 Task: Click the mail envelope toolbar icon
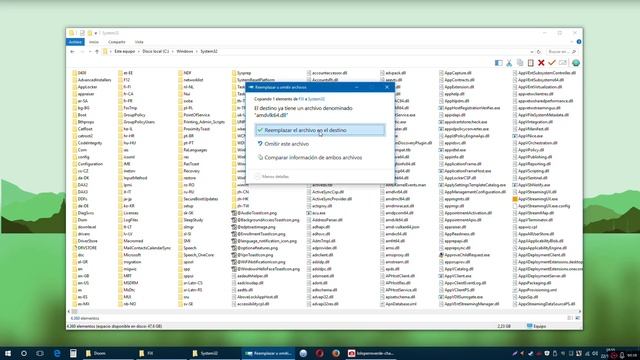pyautogui.click(x=563, y=63)
